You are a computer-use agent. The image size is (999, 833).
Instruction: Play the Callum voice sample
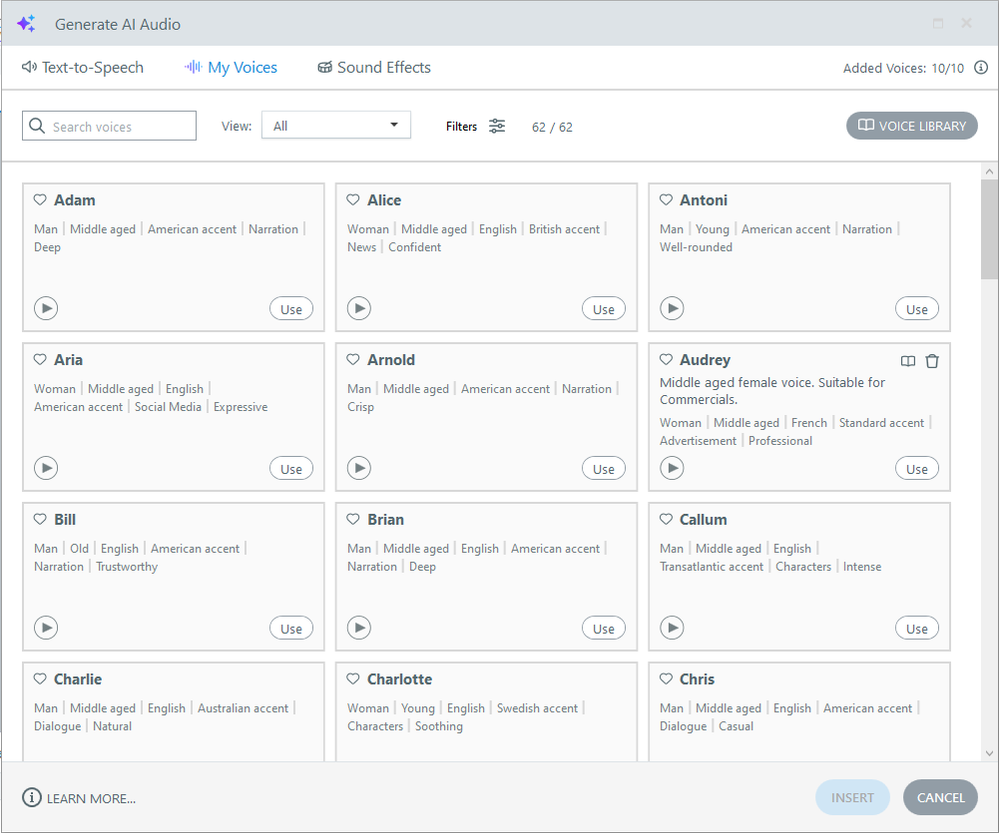click(672, 628)
